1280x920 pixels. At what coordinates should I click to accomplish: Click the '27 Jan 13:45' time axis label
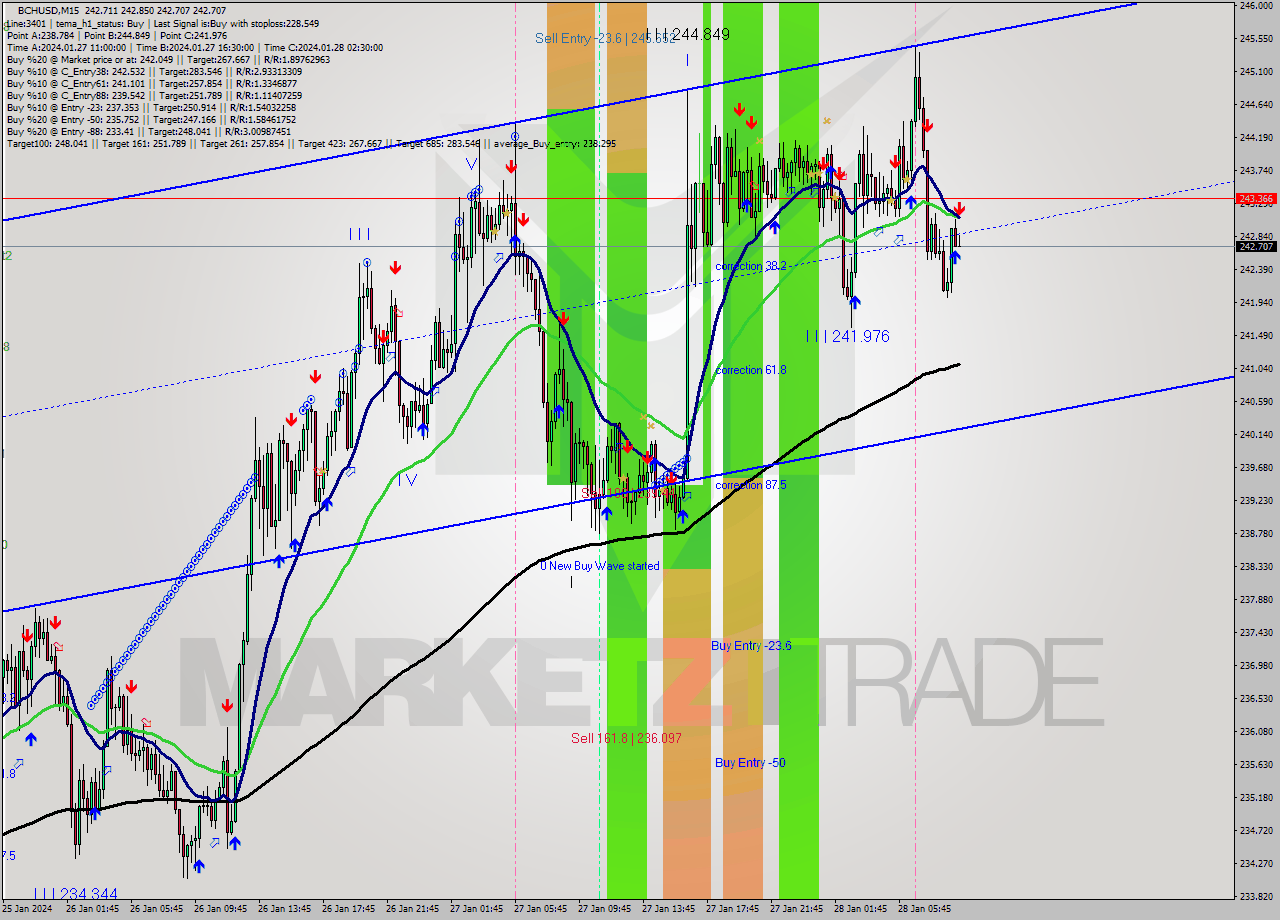pos(667,909)
